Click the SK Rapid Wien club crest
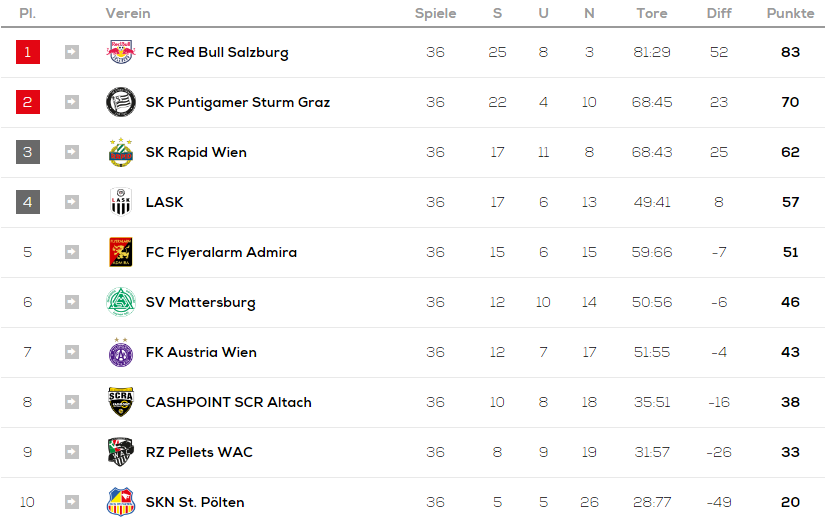Image resolution: width=825 pixels, height=526 pixels. pyautogui.click(x=120, y=152)
